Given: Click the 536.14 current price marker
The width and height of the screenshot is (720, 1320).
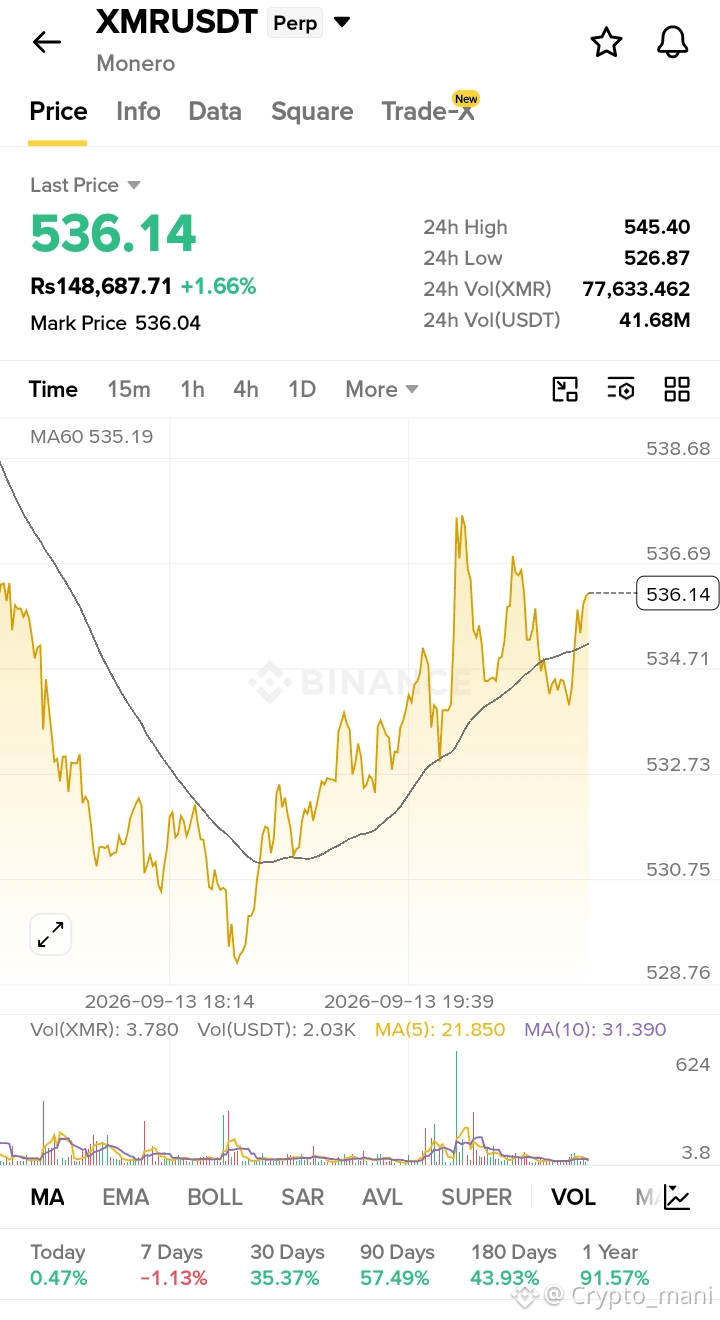Looking at the screenshot, I should (677, 594).
